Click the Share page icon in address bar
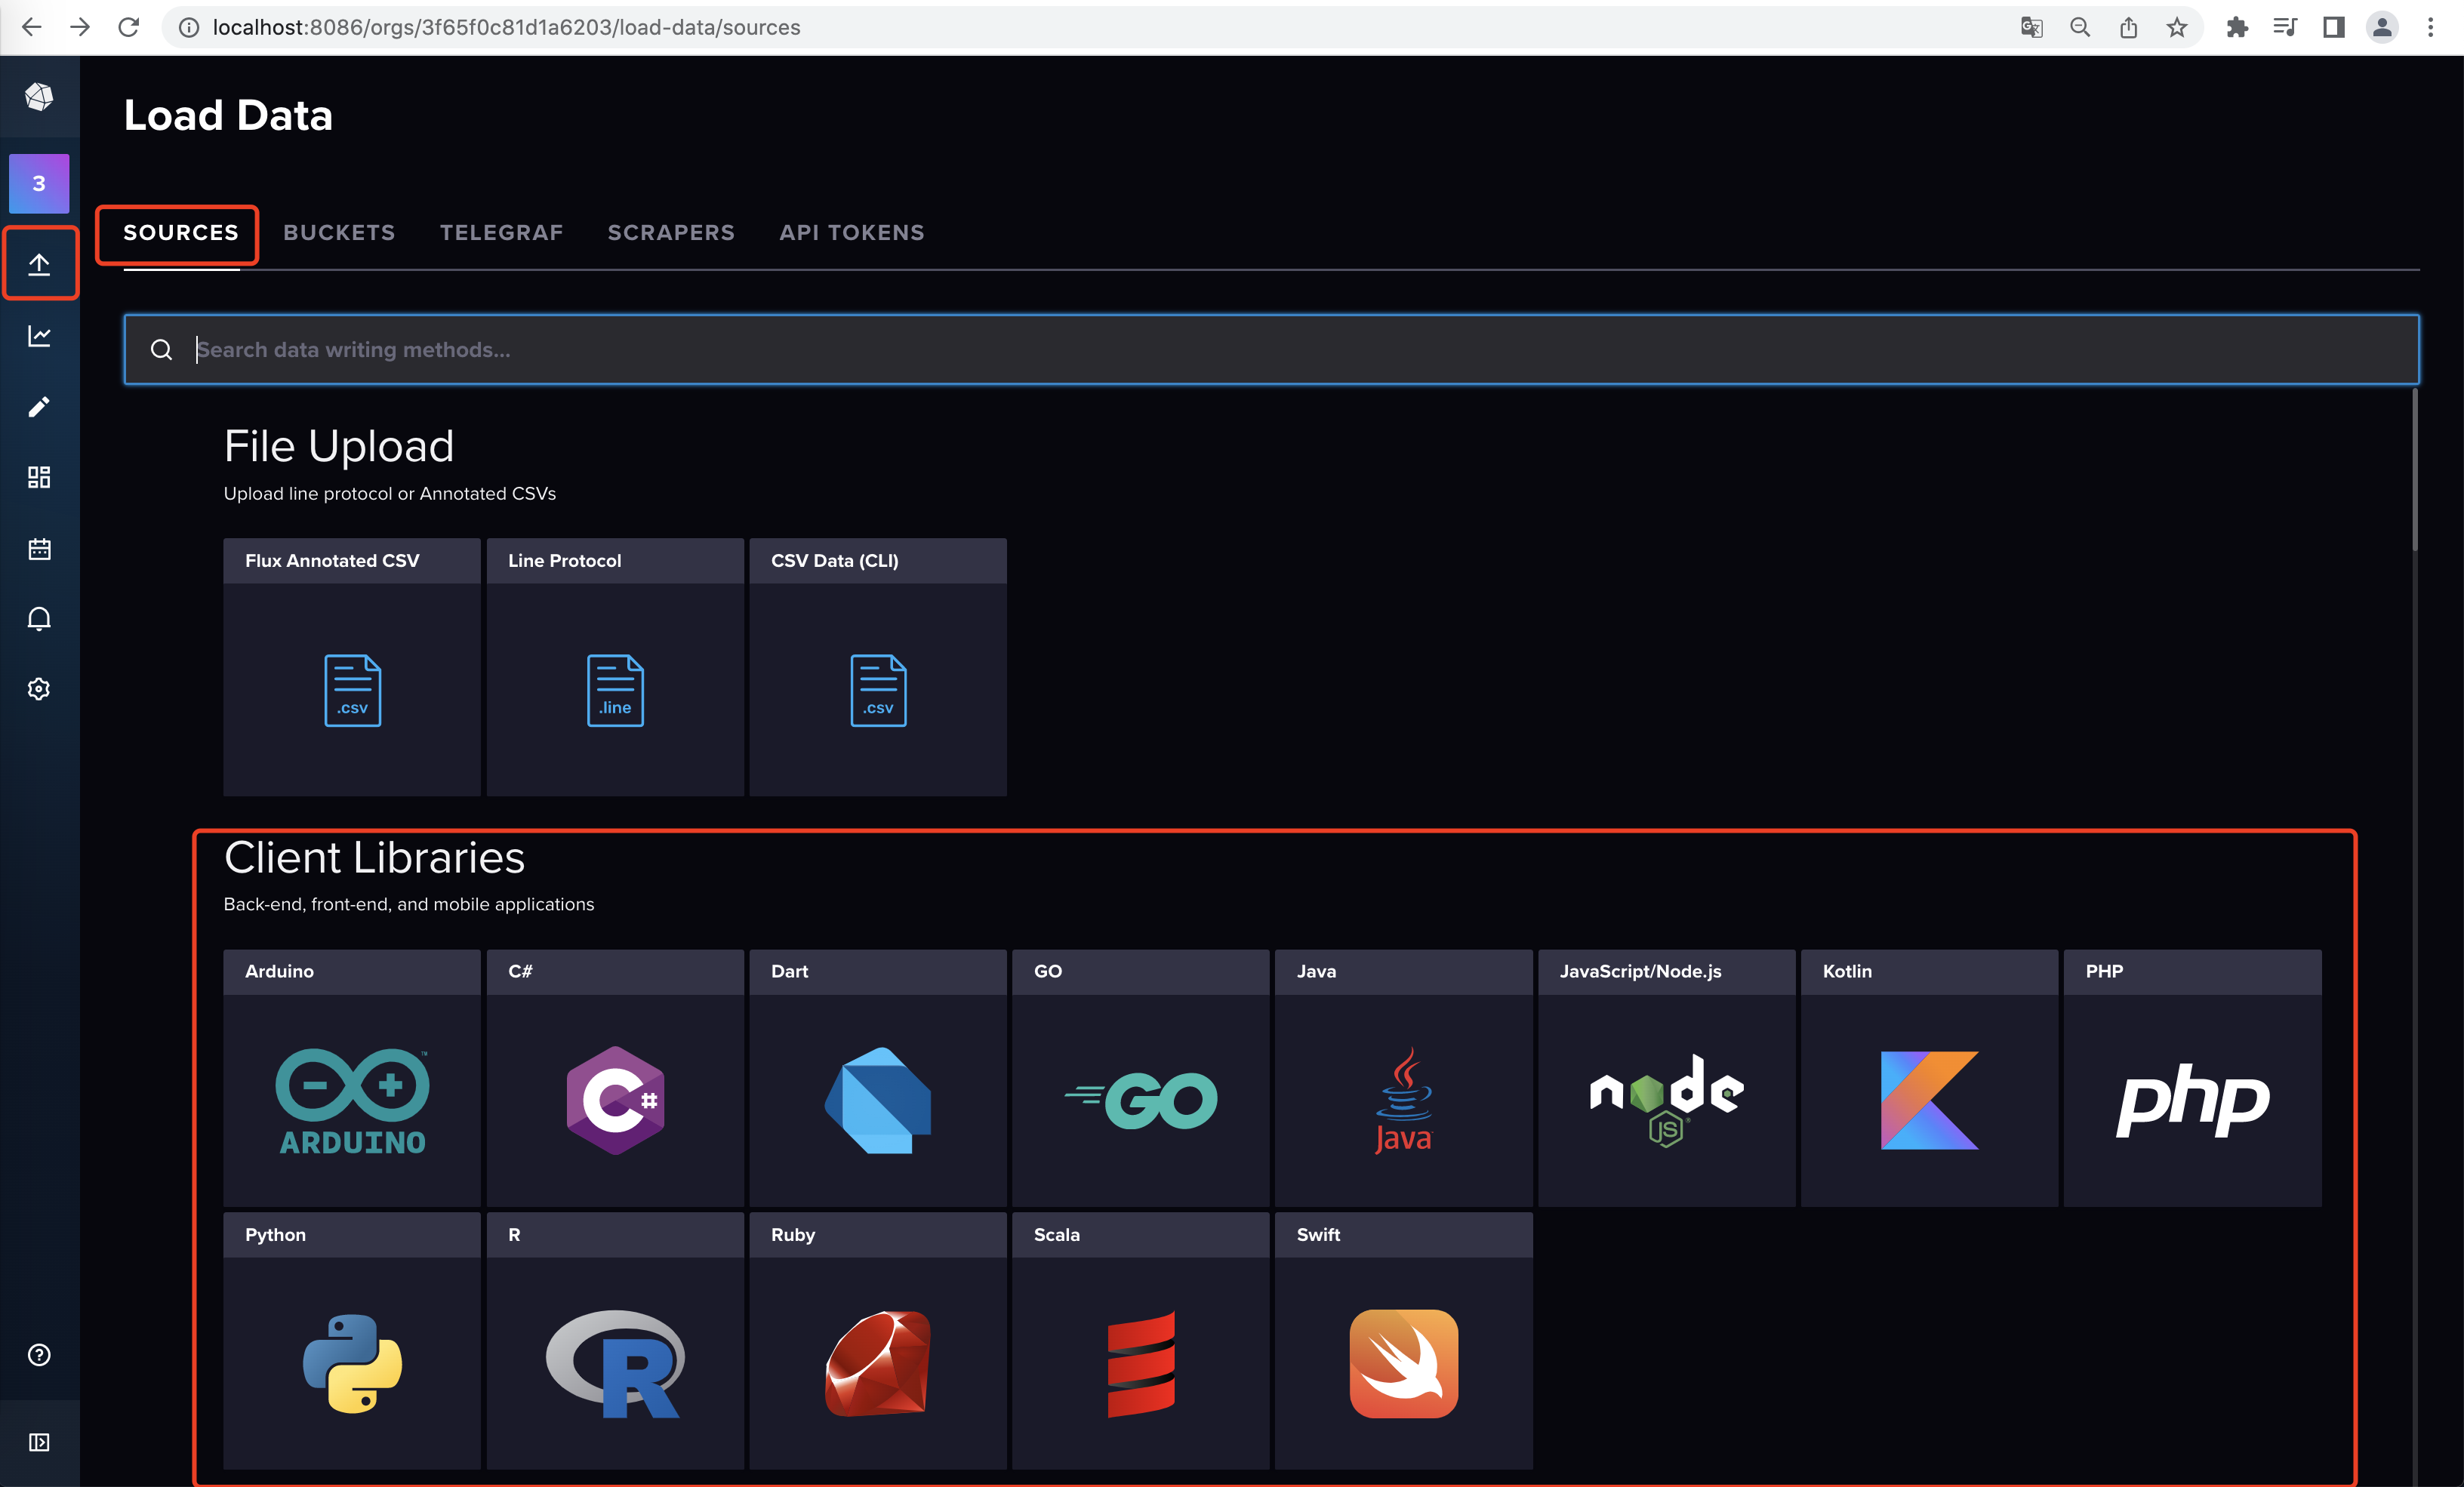This screenshot has width=2464, height=1487. [2129, 27]
